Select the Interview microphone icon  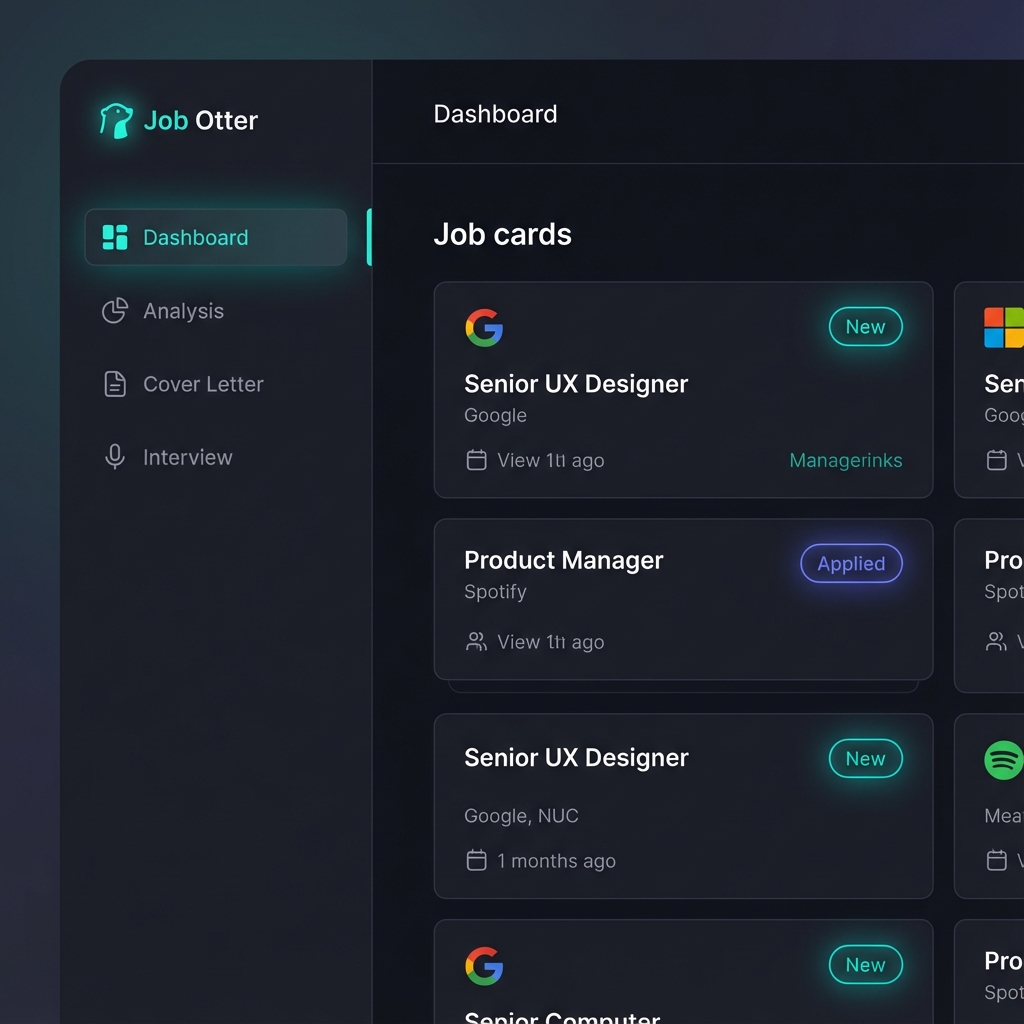(113, 457)
